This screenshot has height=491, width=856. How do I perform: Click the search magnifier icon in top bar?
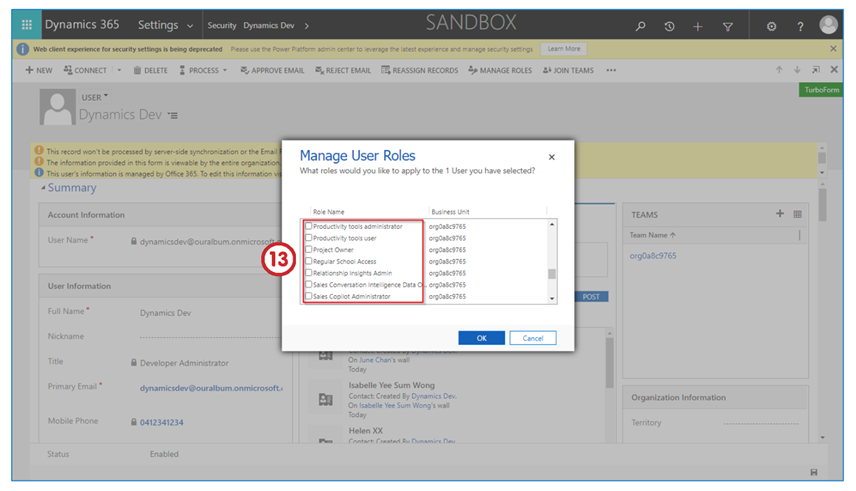point(641,26)
